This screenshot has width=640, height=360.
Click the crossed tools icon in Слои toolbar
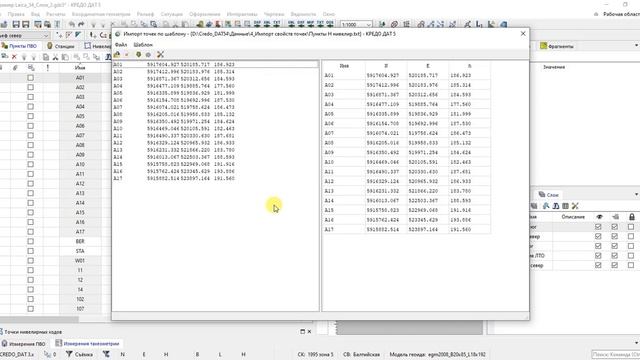pos(576,206)
